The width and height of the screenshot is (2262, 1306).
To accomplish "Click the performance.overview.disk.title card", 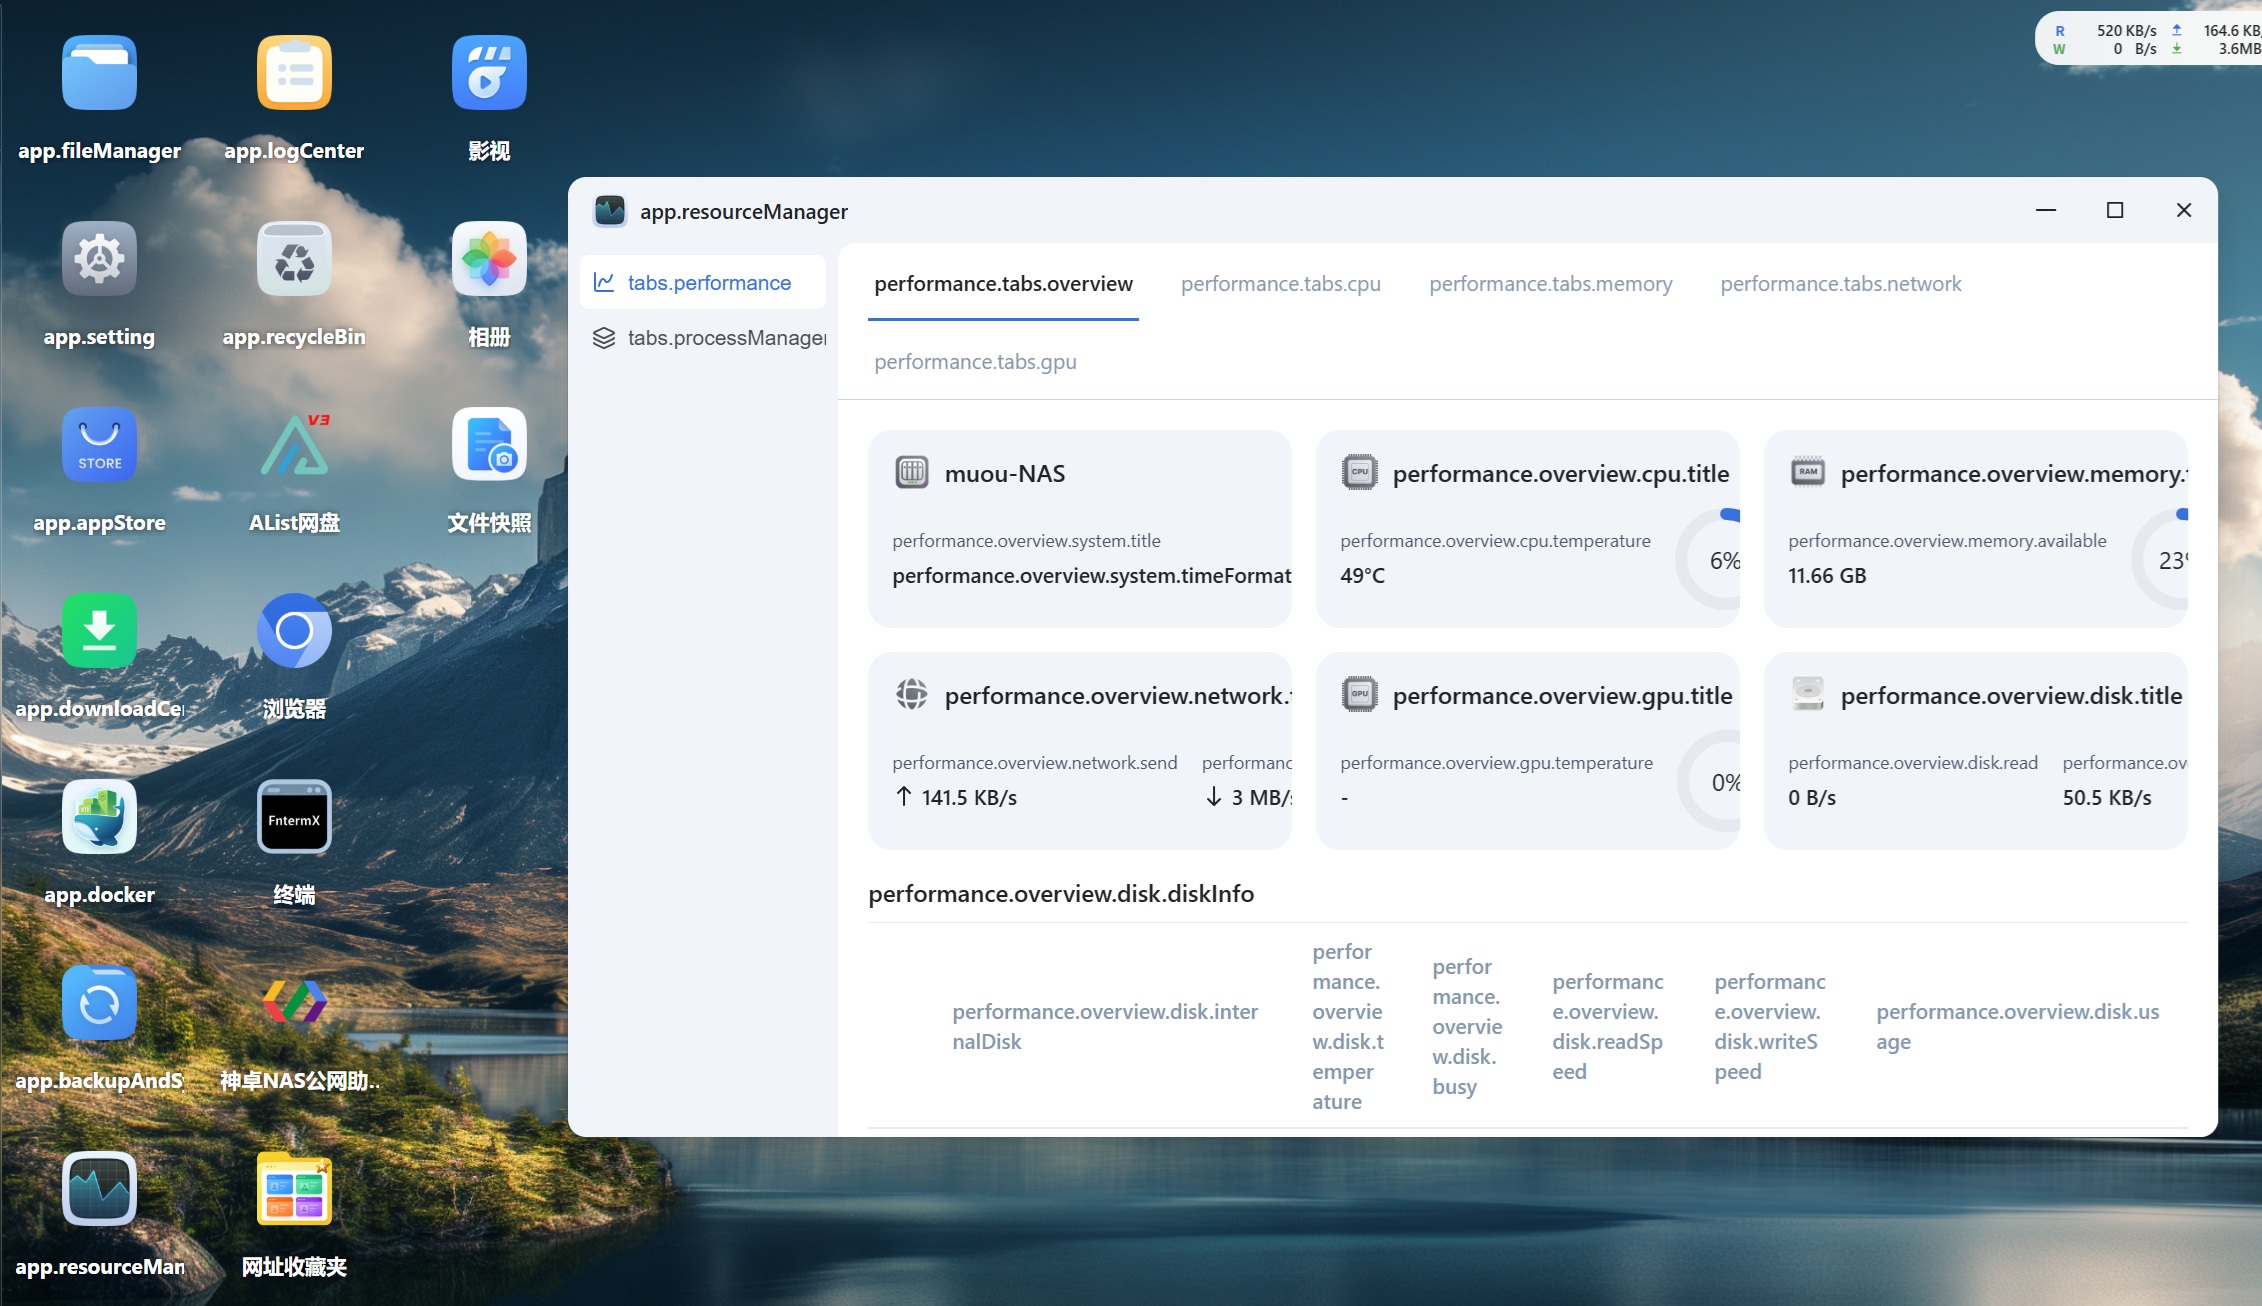I will [x=1975, y=751].
